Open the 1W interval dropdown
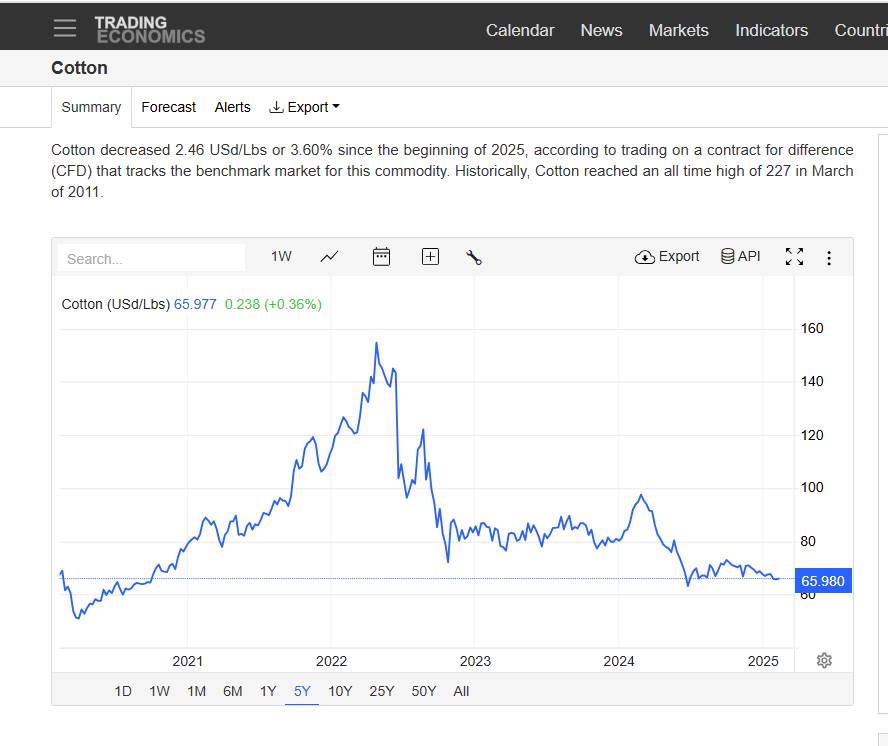888x746 pixels. point(281,256)
